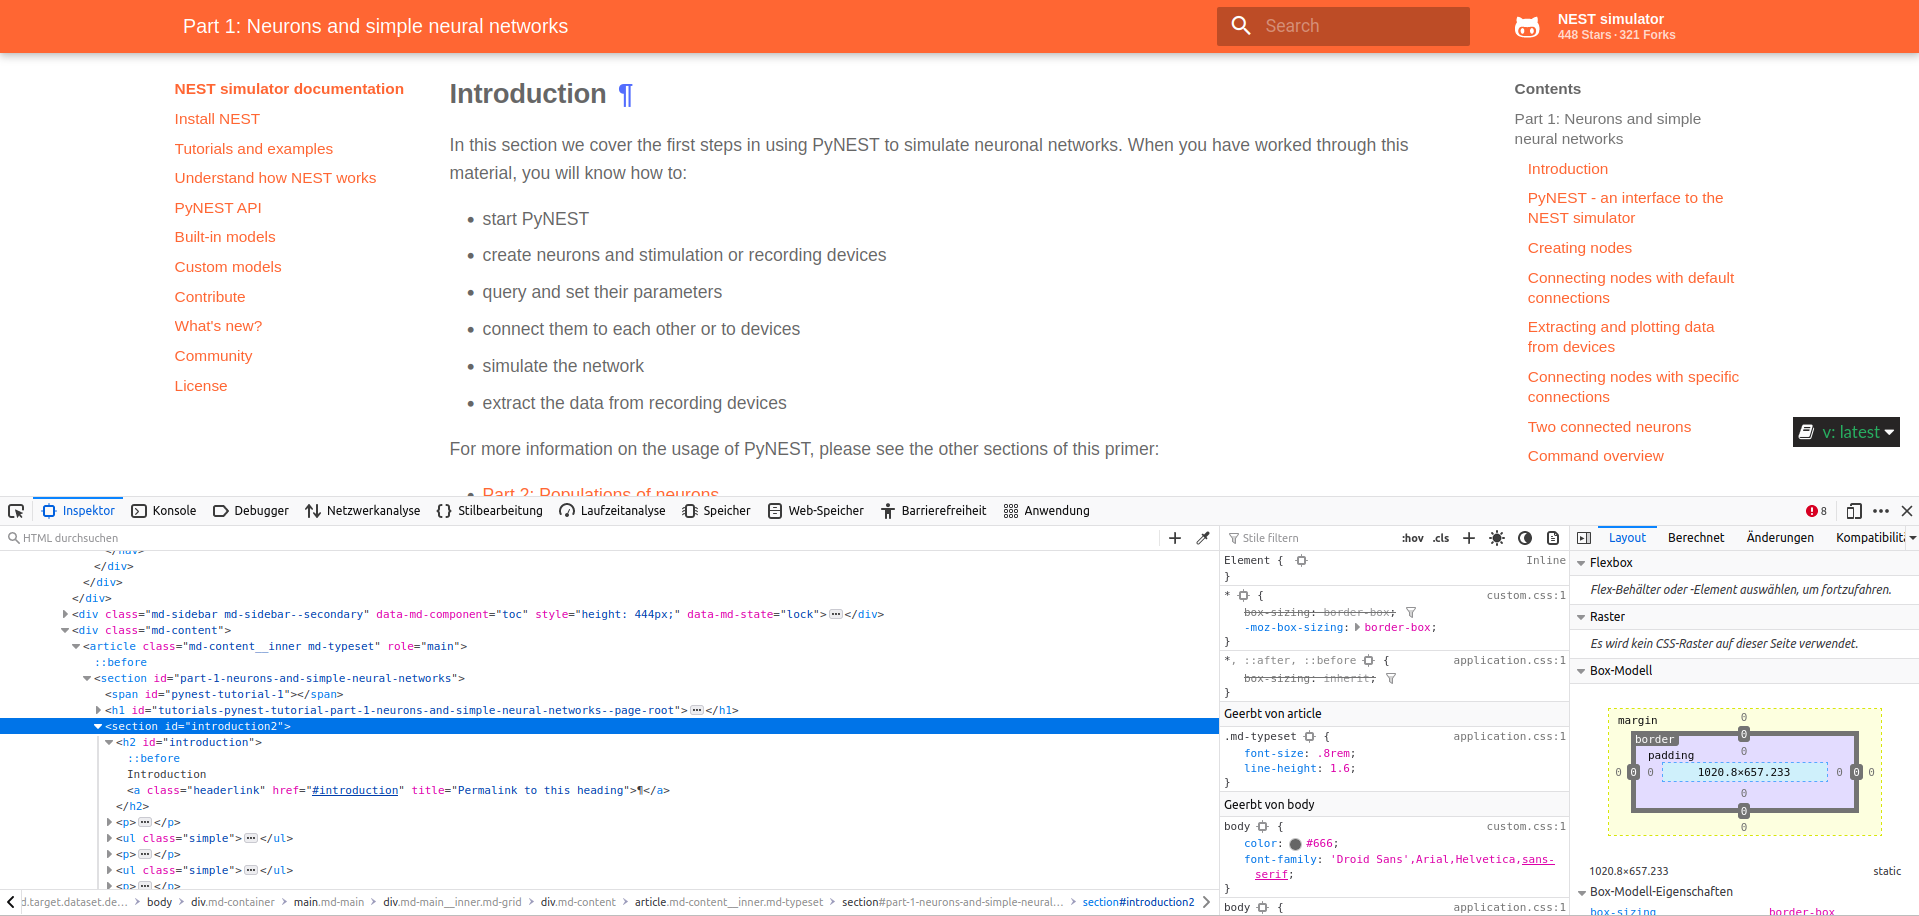
Task: Enable dark color-scheme simulation
Action: pyautogui.click(x=1524, y=538)
